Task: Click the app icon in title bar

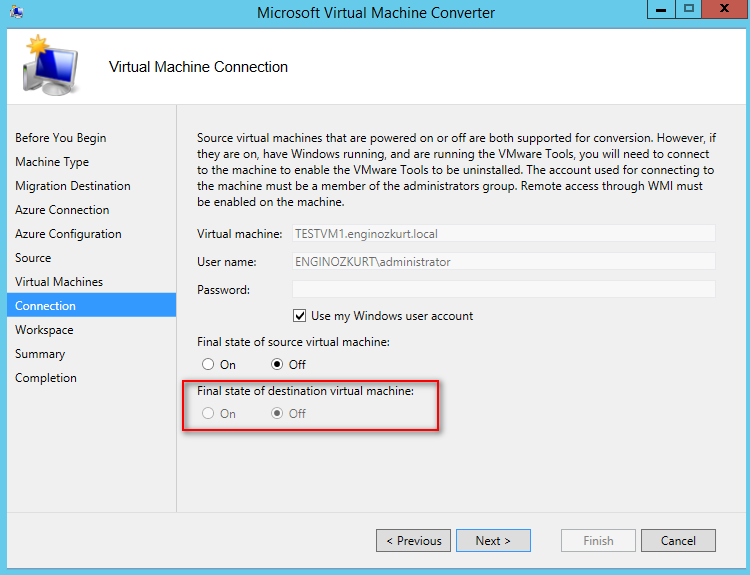Action: (16, 11)
